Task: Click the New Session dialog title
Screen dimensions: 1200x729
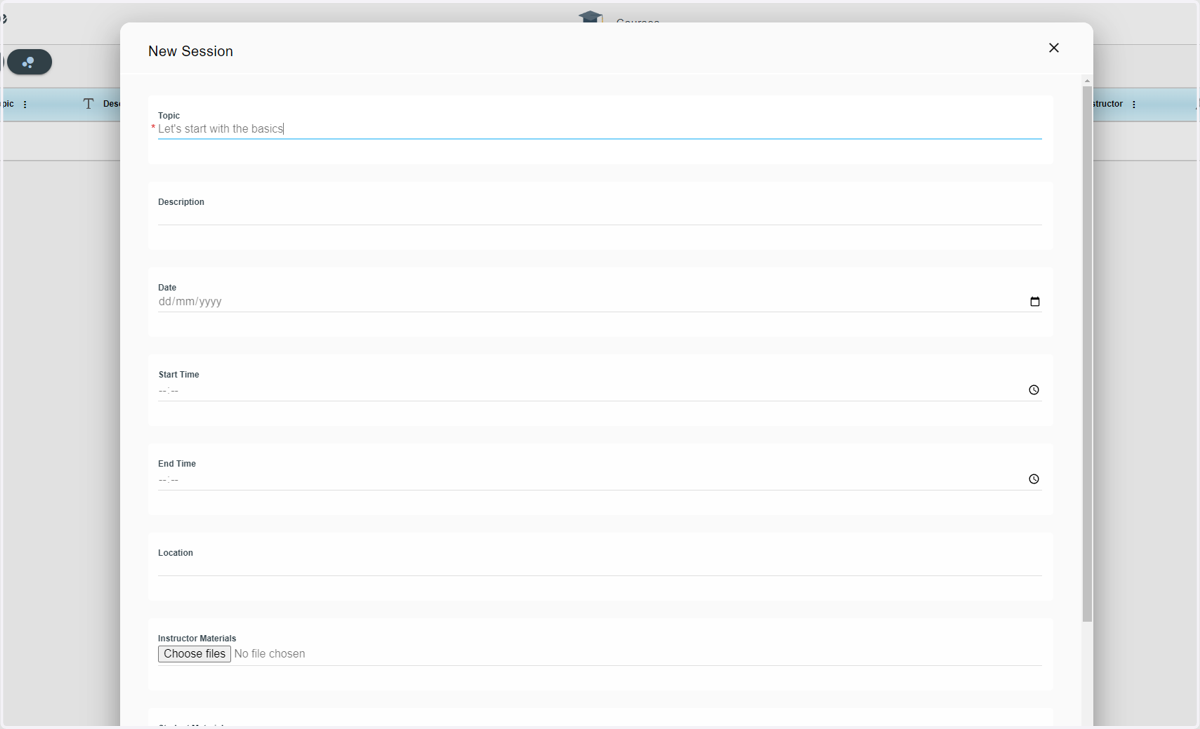Action: [190, 51]
